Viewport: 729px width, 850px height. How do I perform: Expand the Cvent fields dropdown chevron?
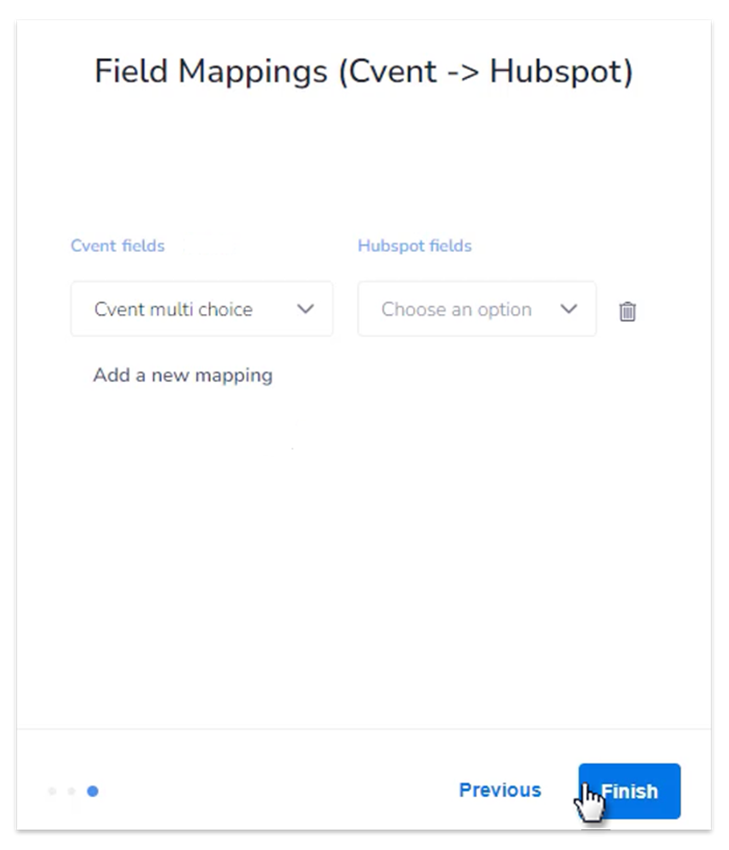pos(306,309)
